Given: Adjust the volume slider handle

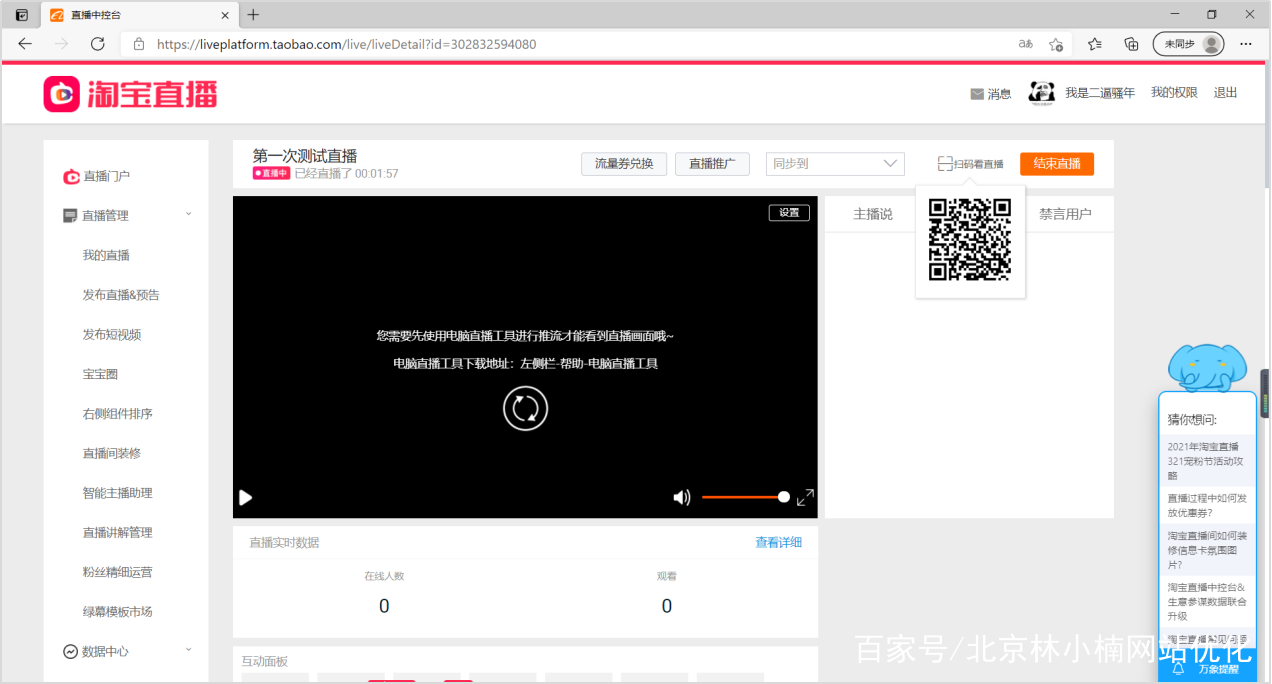Looking at the screenshot, I should (x=783, y=496).
